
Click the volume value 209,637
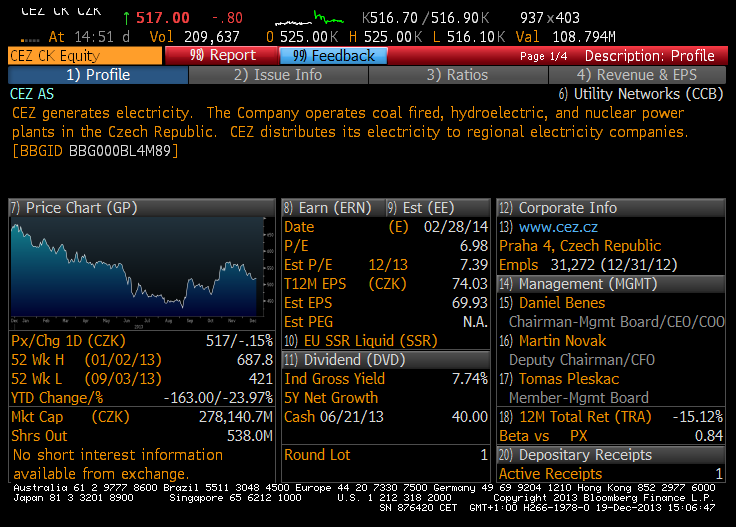(x=212, y=37)
